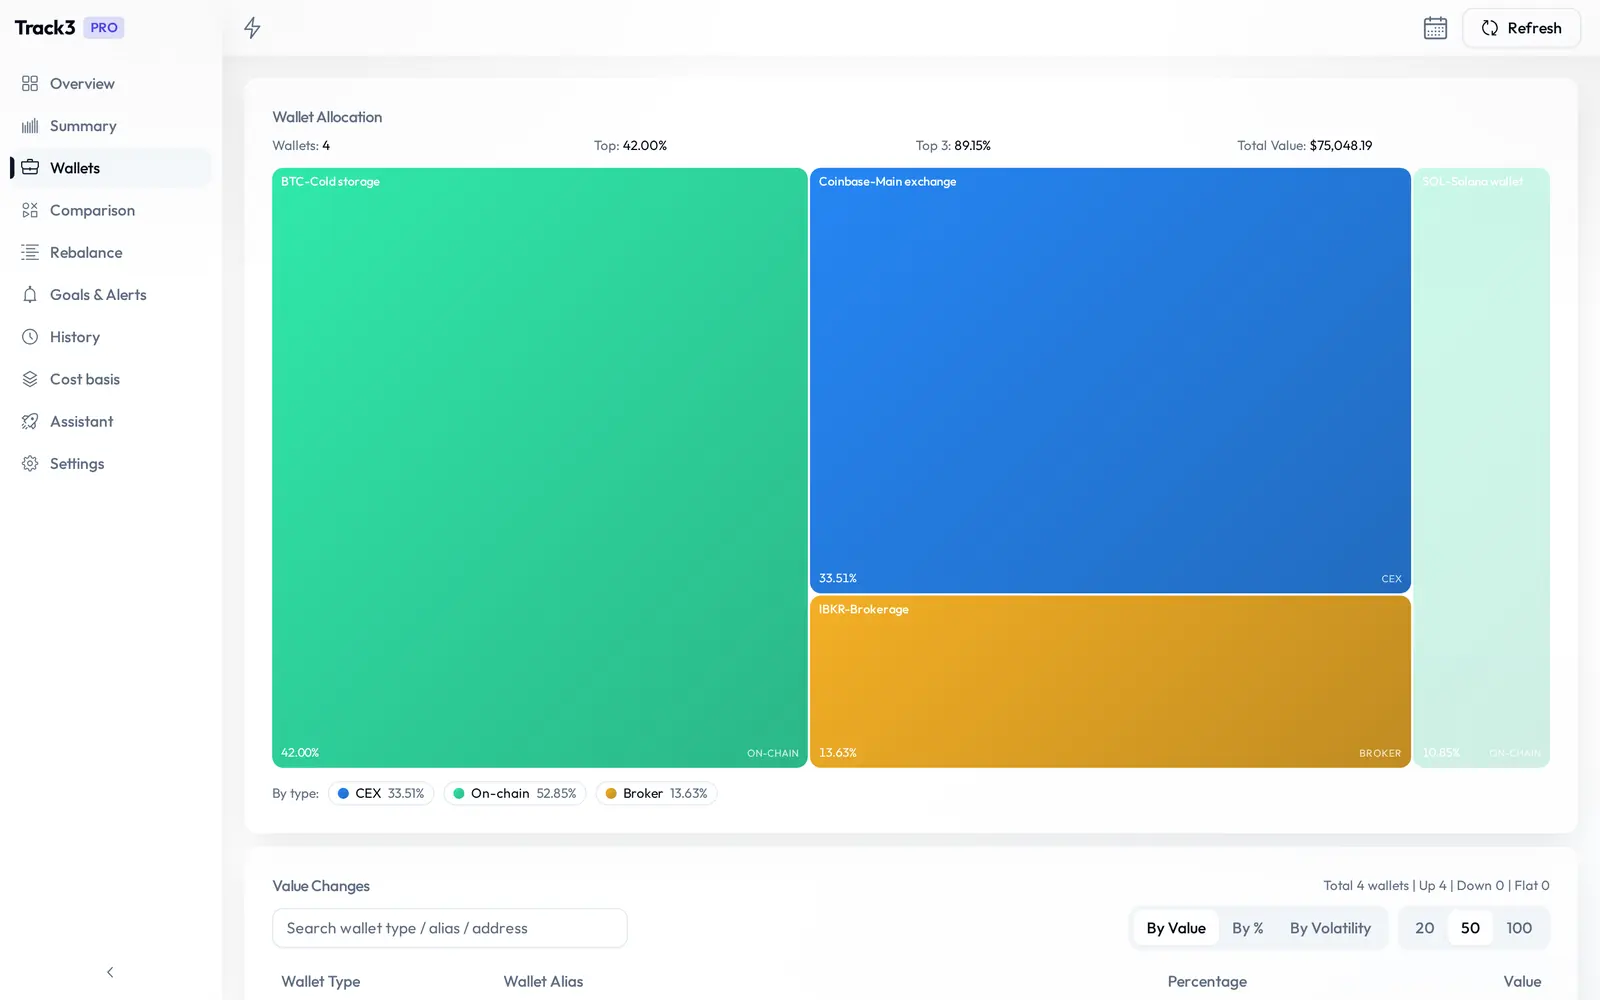Set page size to 100
The image size is (1600, 1000).
tap(1519, 928)
